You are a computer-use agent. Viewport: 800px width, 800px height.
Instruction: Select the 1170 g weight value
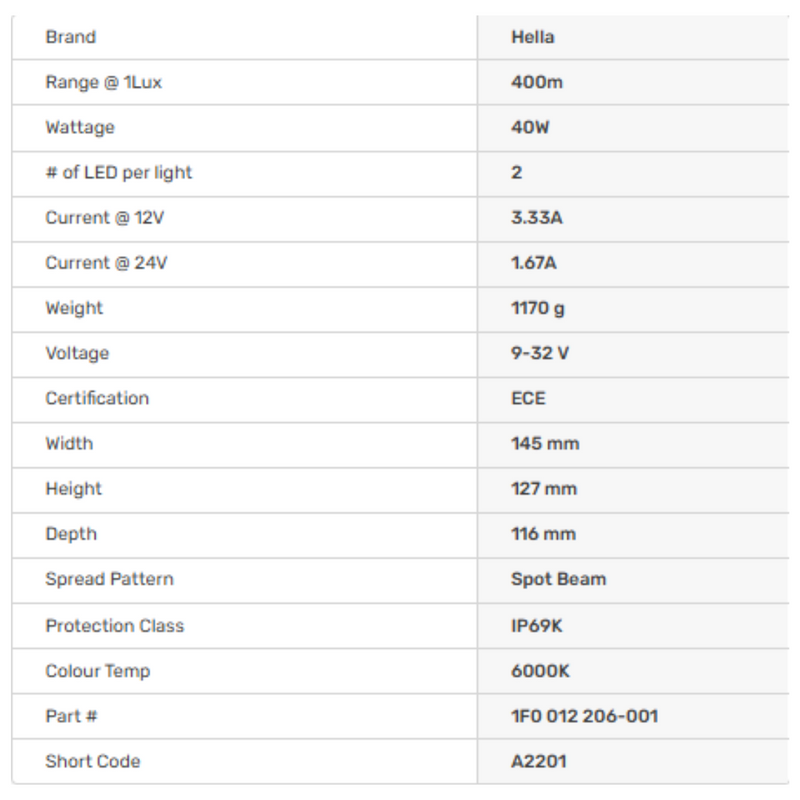tap(538, 308)
